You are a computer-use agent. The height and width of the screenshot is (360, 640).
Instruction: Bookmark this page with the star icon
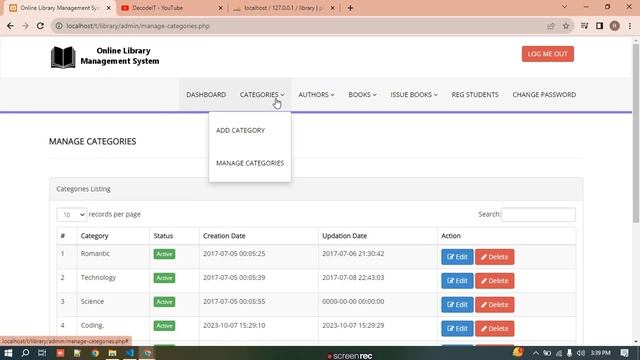tap(566, 26)
